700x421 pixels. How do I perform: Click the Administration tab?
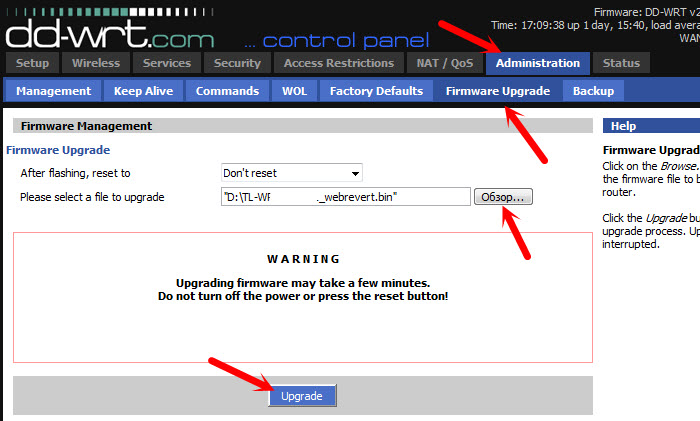pyautogui.click(x=538, y=63)
